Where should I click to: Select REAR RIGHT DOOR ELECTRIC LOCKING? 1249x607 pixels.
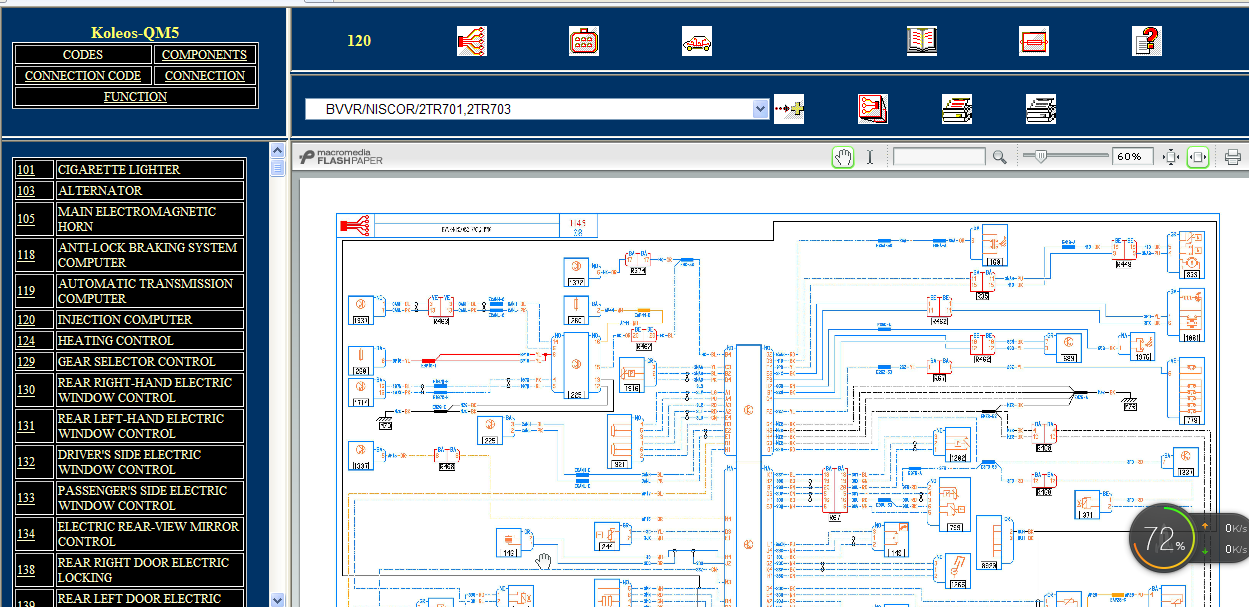[150, 570]
